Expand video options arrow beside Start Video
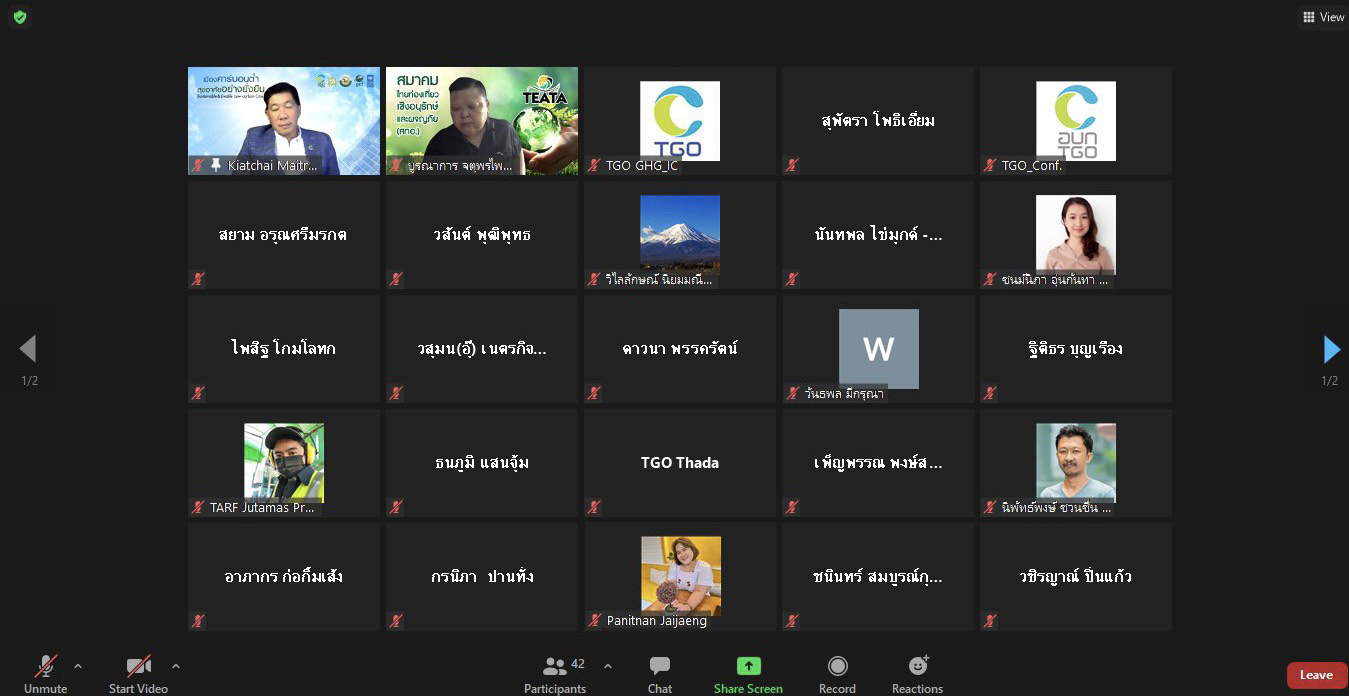This screenshot has height=696, width=1349. 176,666
